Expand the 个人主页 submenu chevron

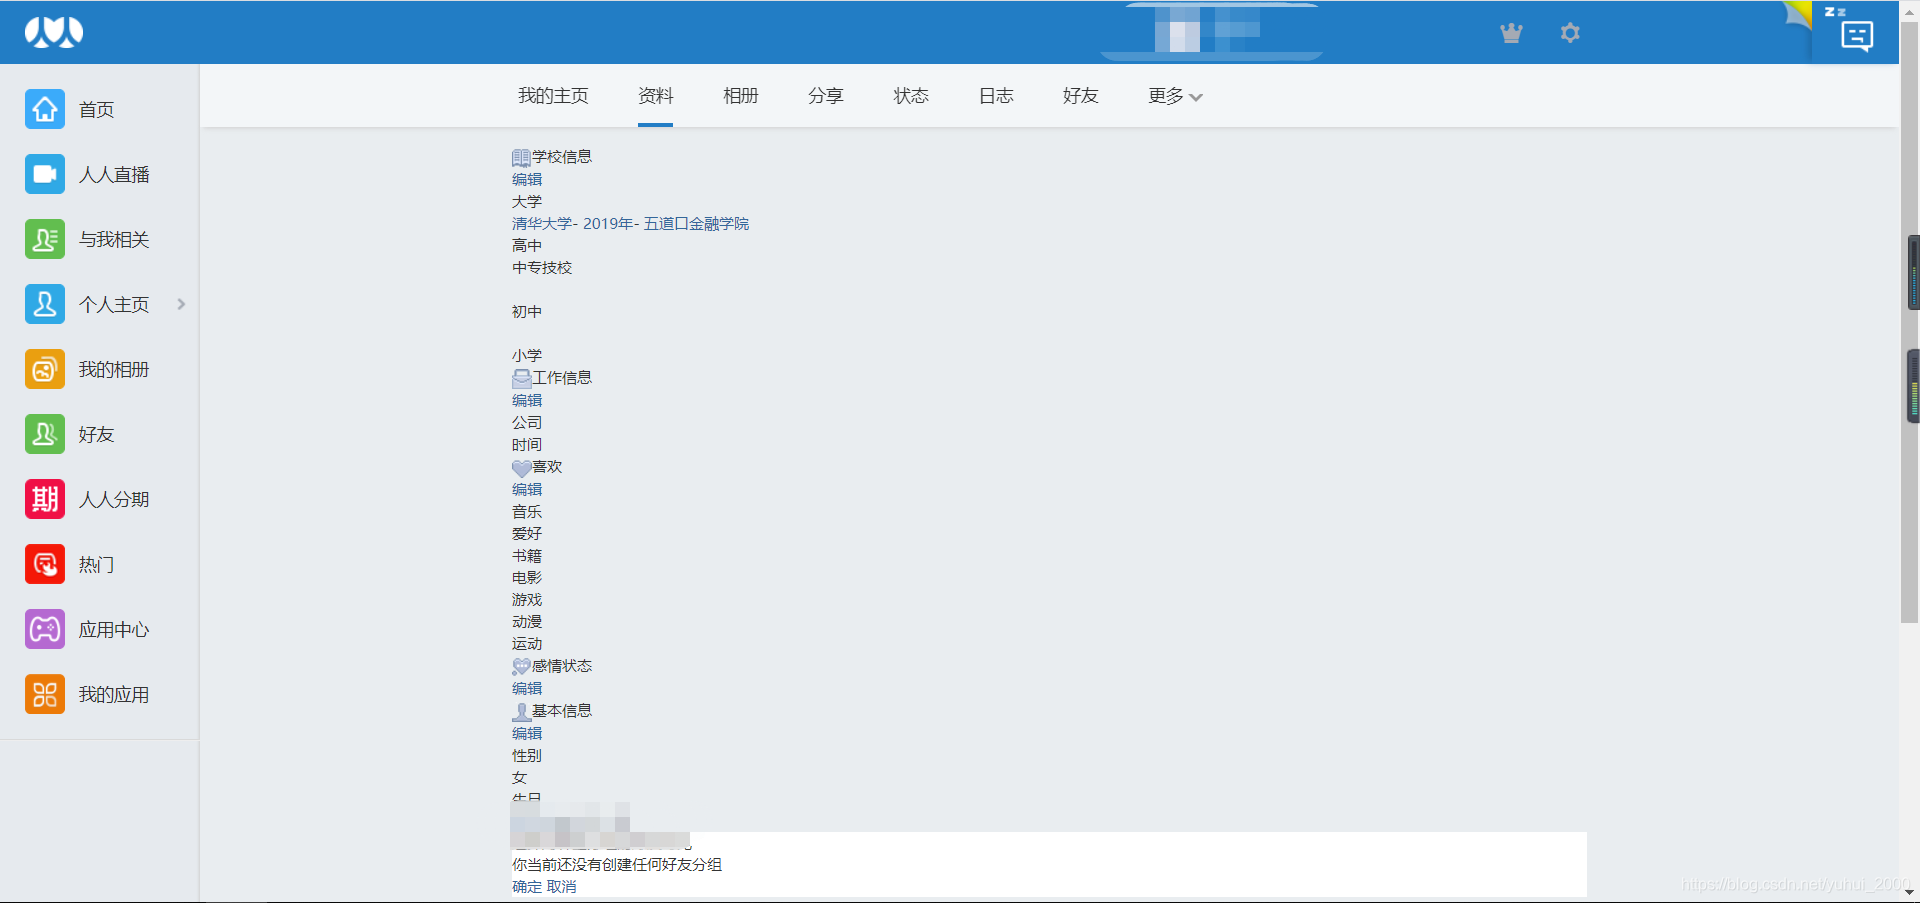coord(181,304)
